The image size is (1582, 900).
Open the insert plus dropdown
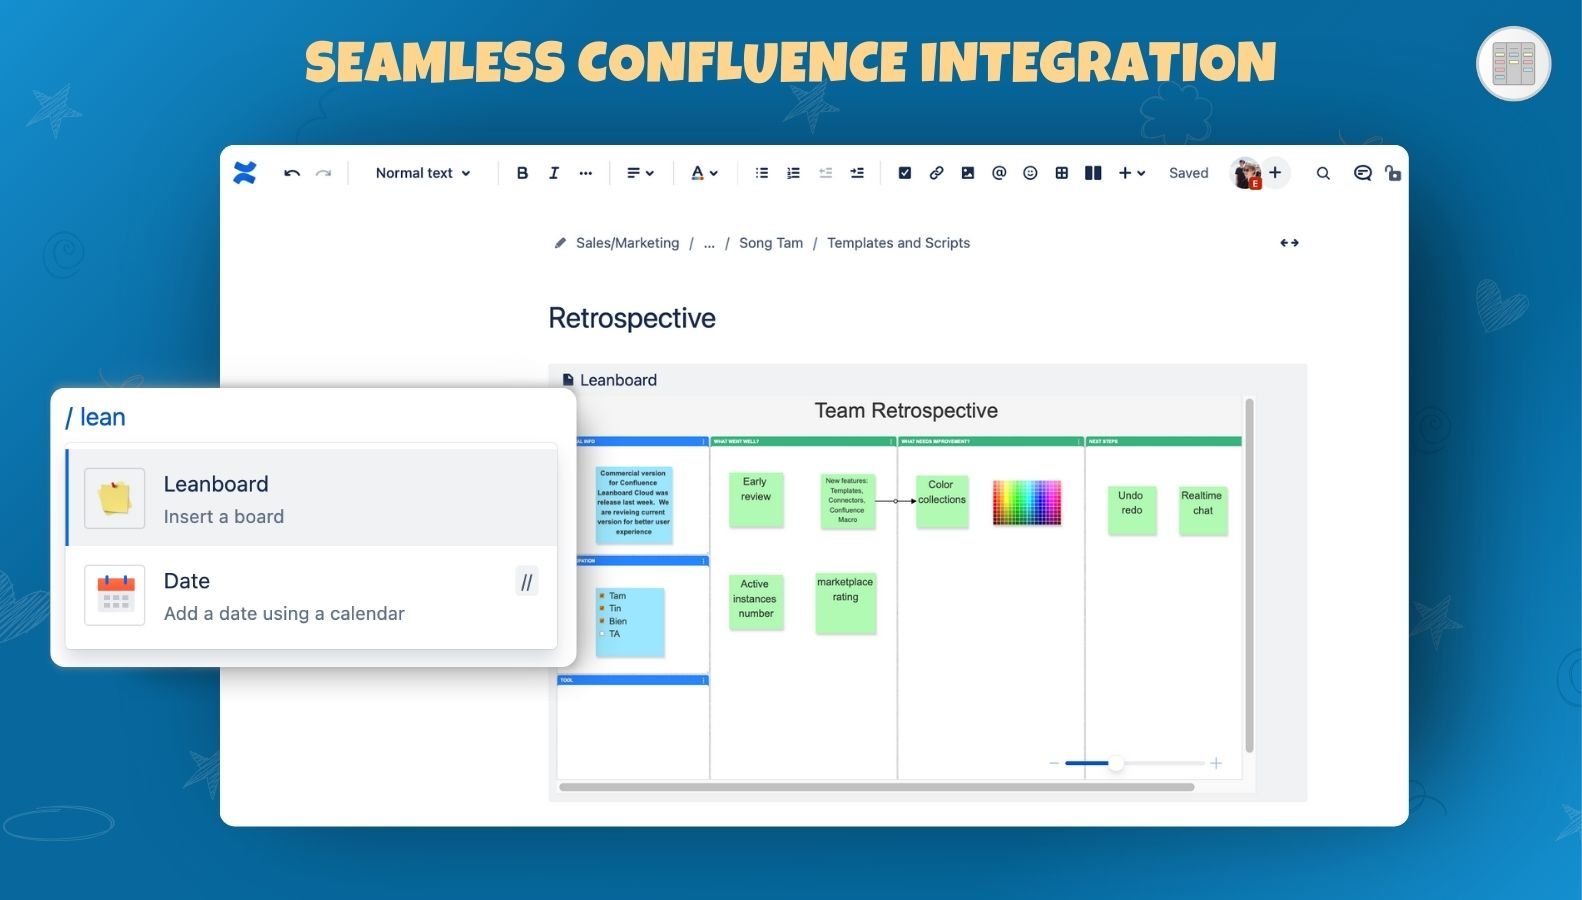(x=1131, y=173)
